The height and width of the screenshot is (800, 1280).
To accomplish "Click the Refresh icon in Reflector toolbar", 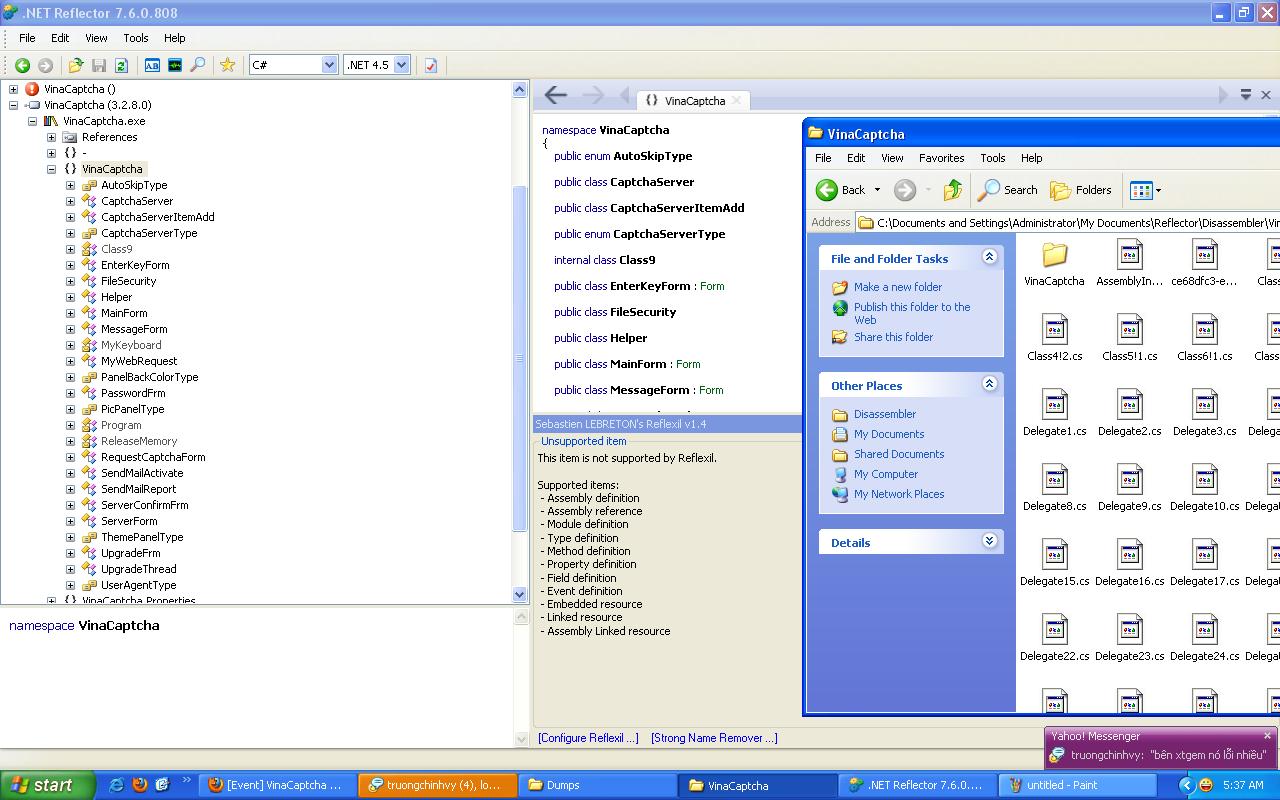I will (x=121, y=65).
